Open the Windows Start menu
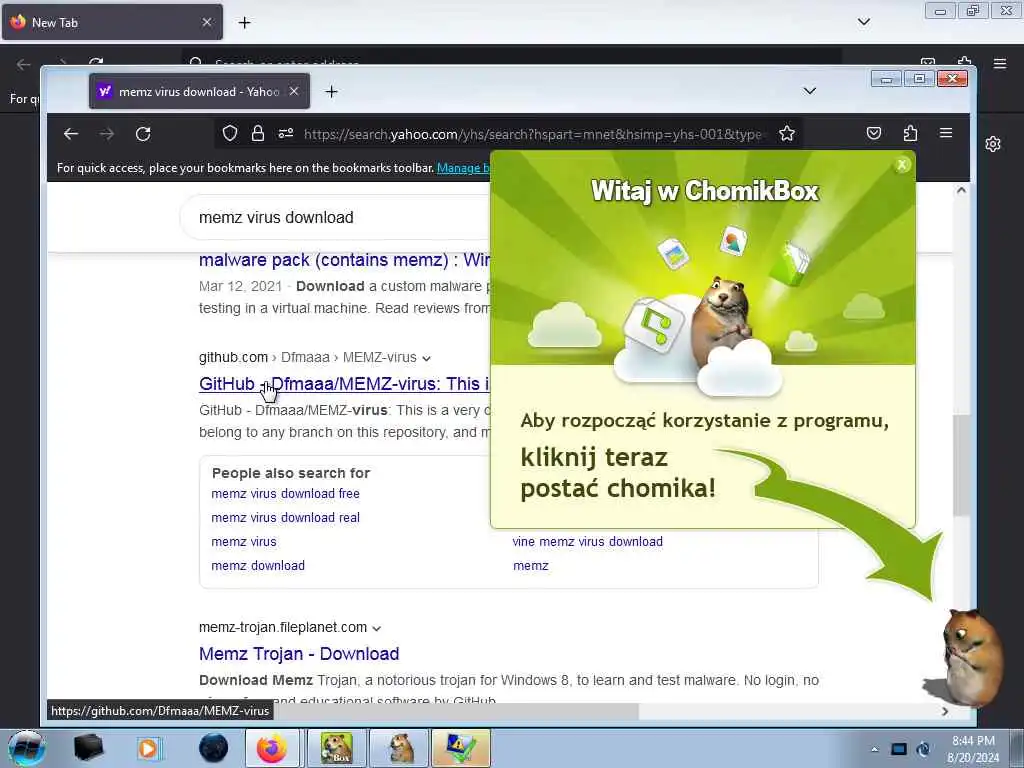The height and width of the screenshot is (768, 1024). point(26,748)
